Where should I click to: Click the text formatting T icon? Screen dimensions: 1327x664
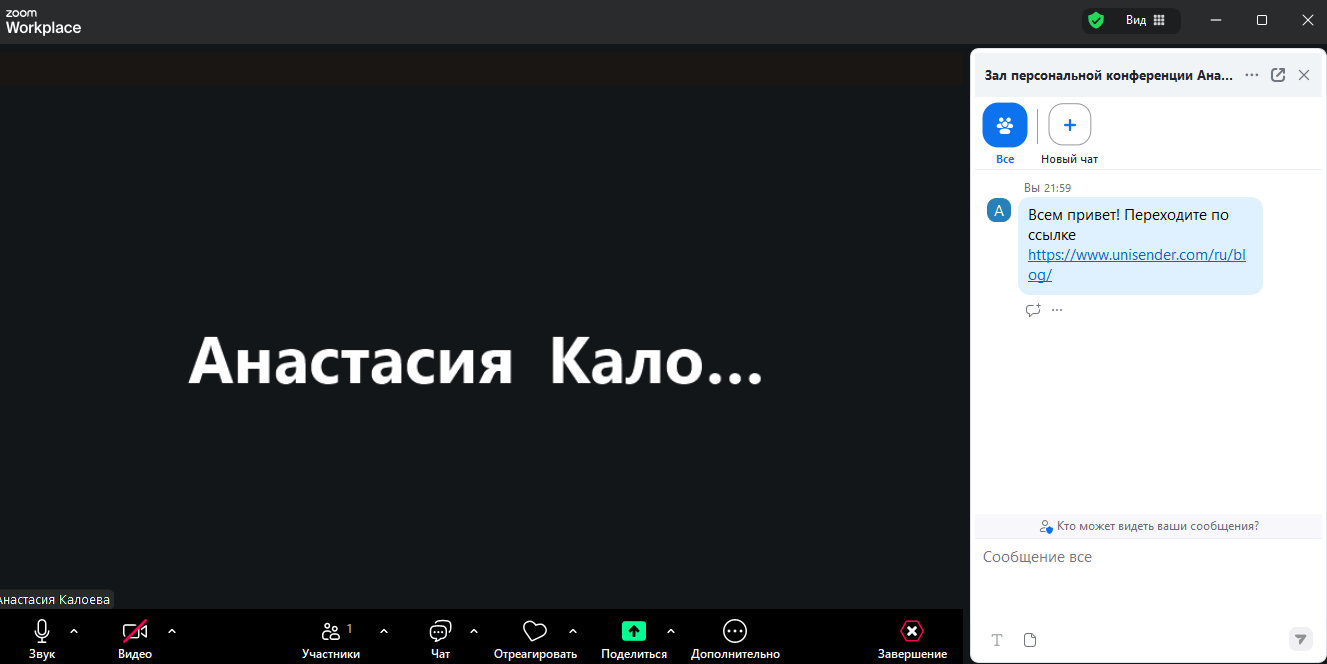click(x=996, y=640)
